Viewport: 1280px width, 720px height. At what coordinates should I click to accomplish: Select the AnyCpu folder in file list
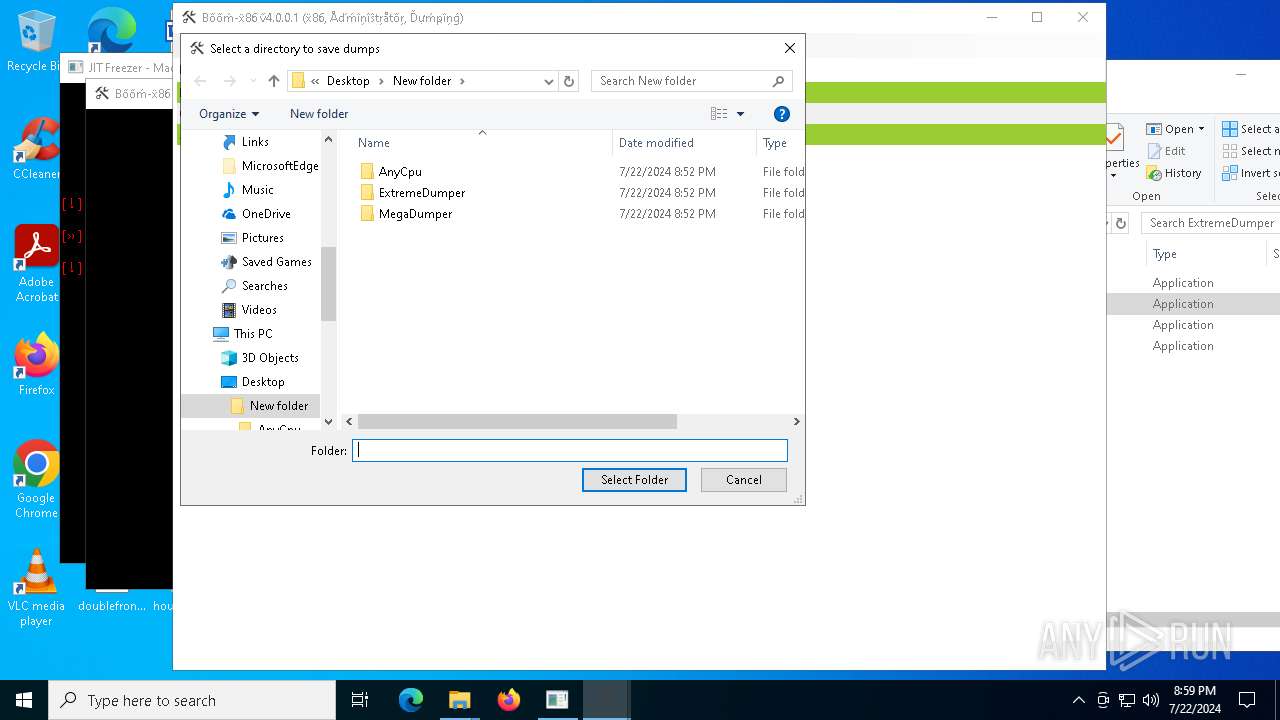pos(400,172)
